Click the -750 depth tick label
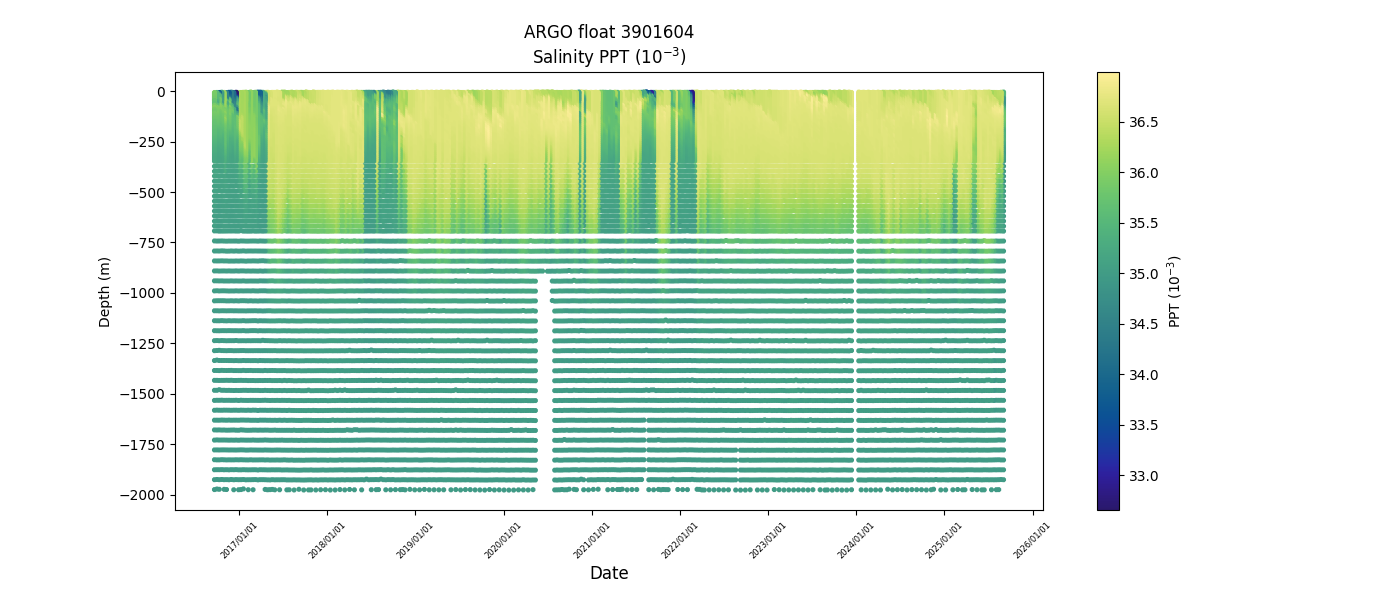 pyautogui.click(x=149, y=243)
